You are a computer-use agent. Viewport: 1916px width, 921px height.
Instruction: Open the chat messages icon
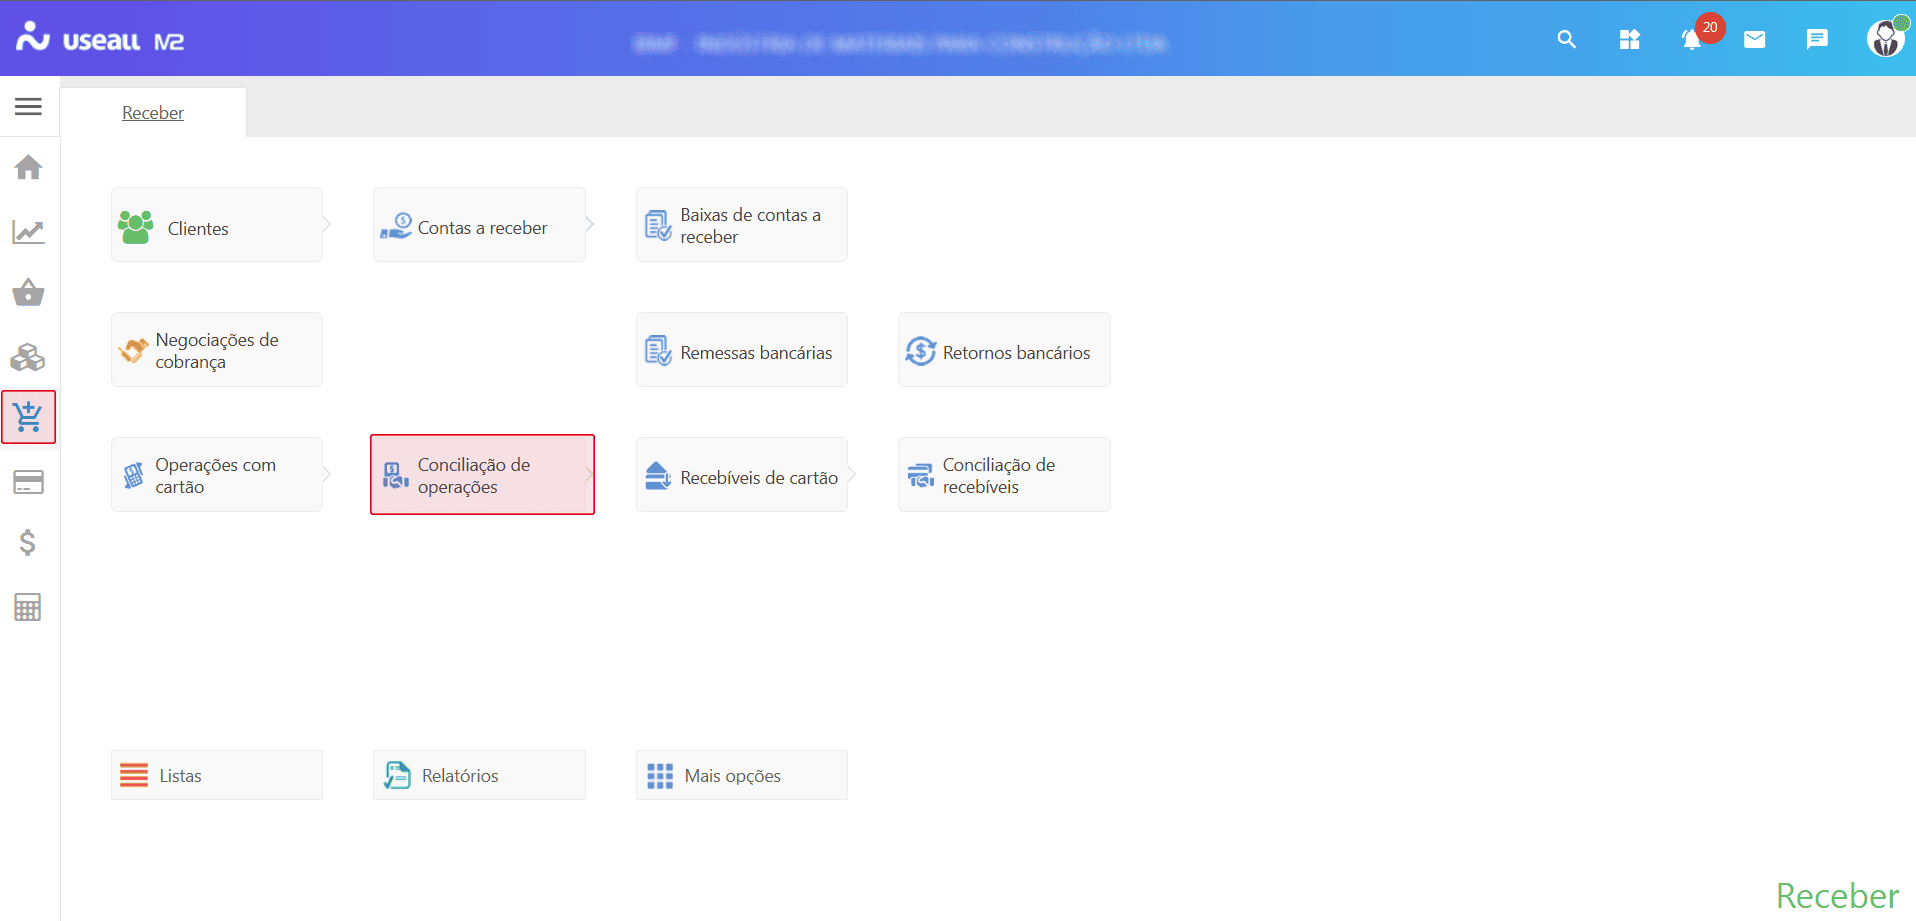pos(1817,40)
